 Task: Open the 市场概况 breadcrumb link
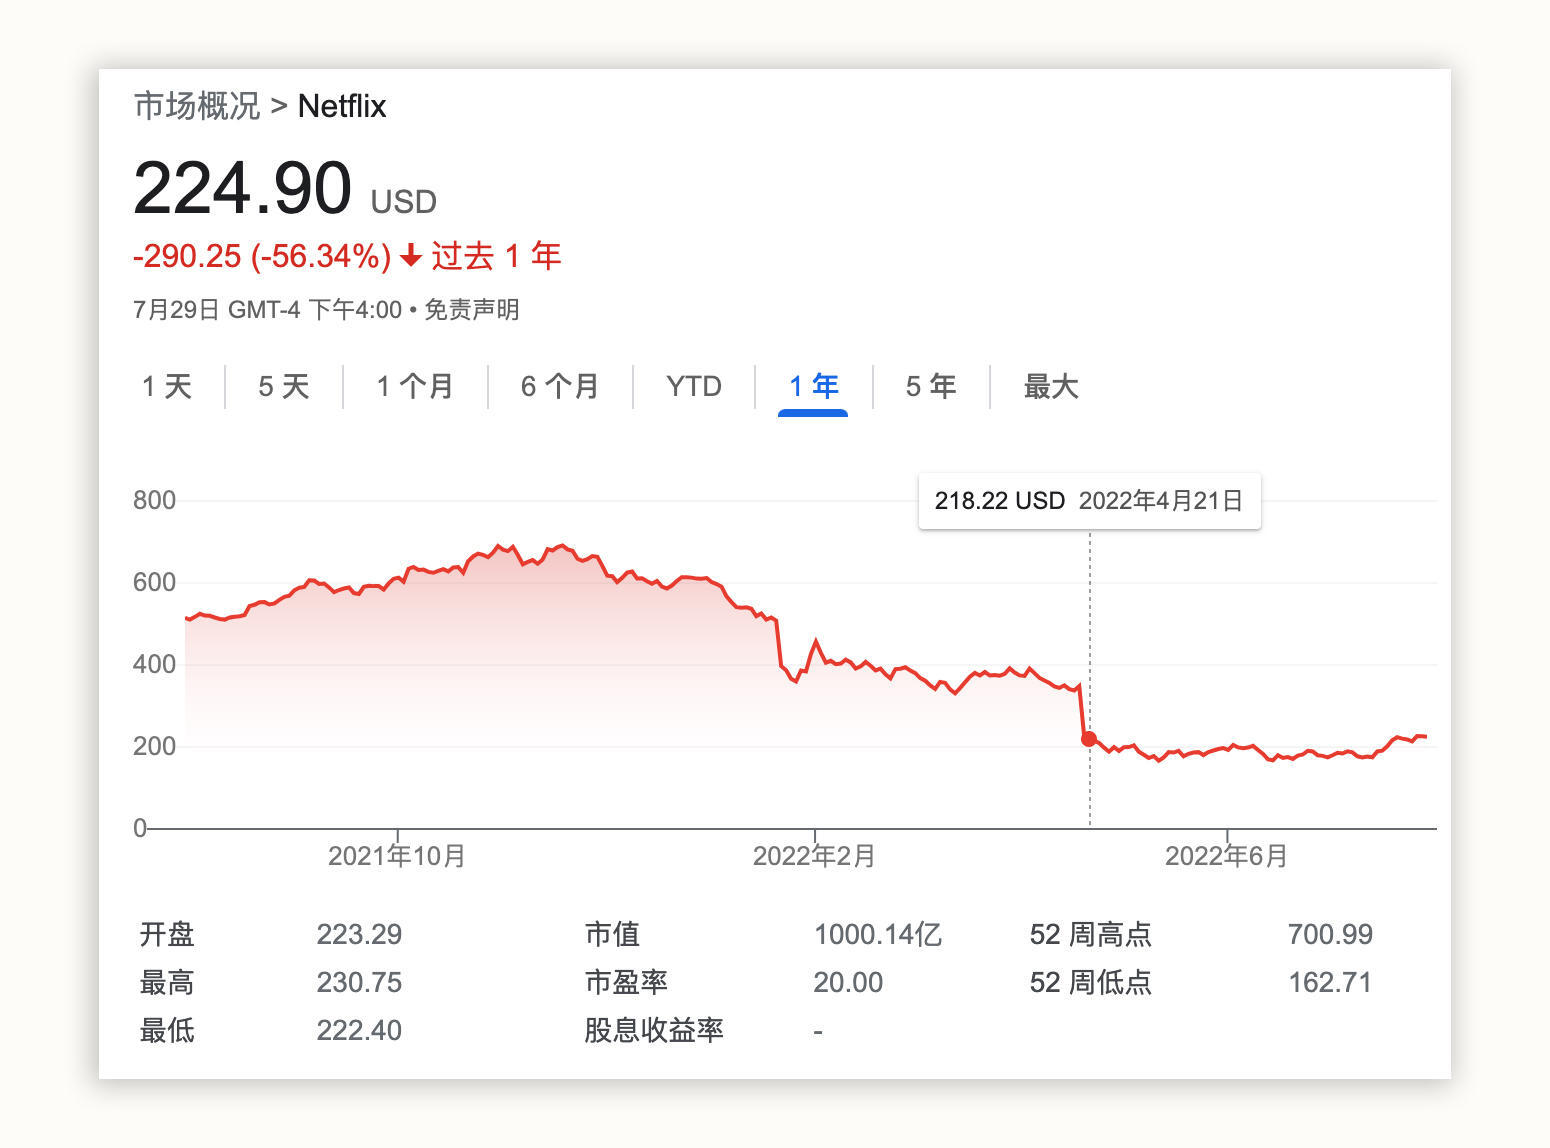click(197, 106)
